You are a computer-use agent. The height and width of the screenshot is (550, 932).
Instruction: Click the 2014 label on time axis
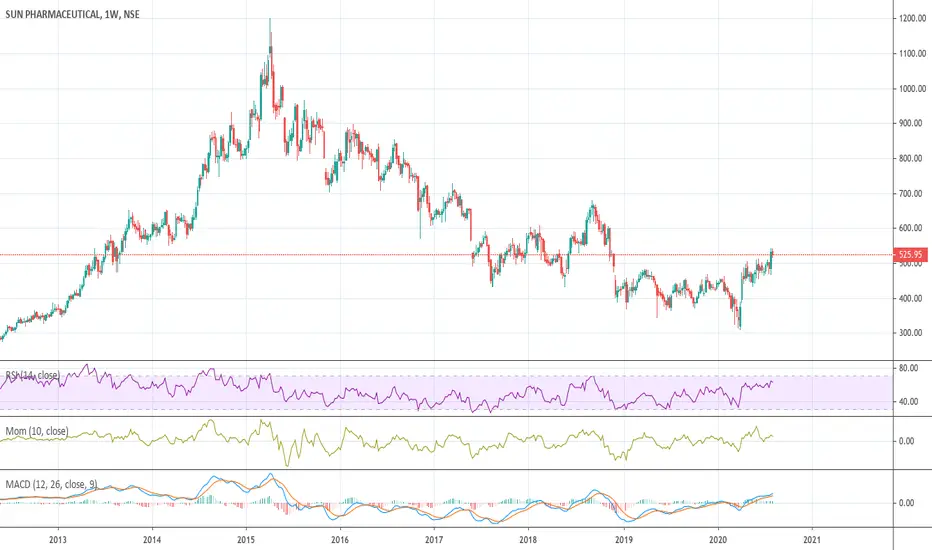pyautogui.click(x=152, y=540)
